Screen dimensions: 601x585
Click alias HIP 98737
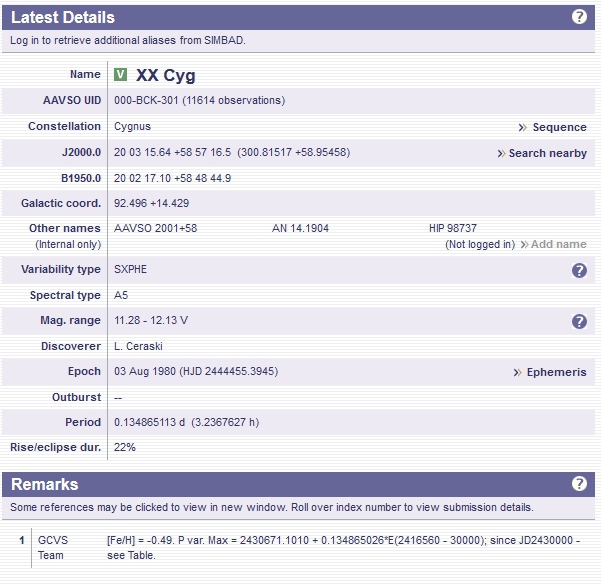(x=453, y=228)
